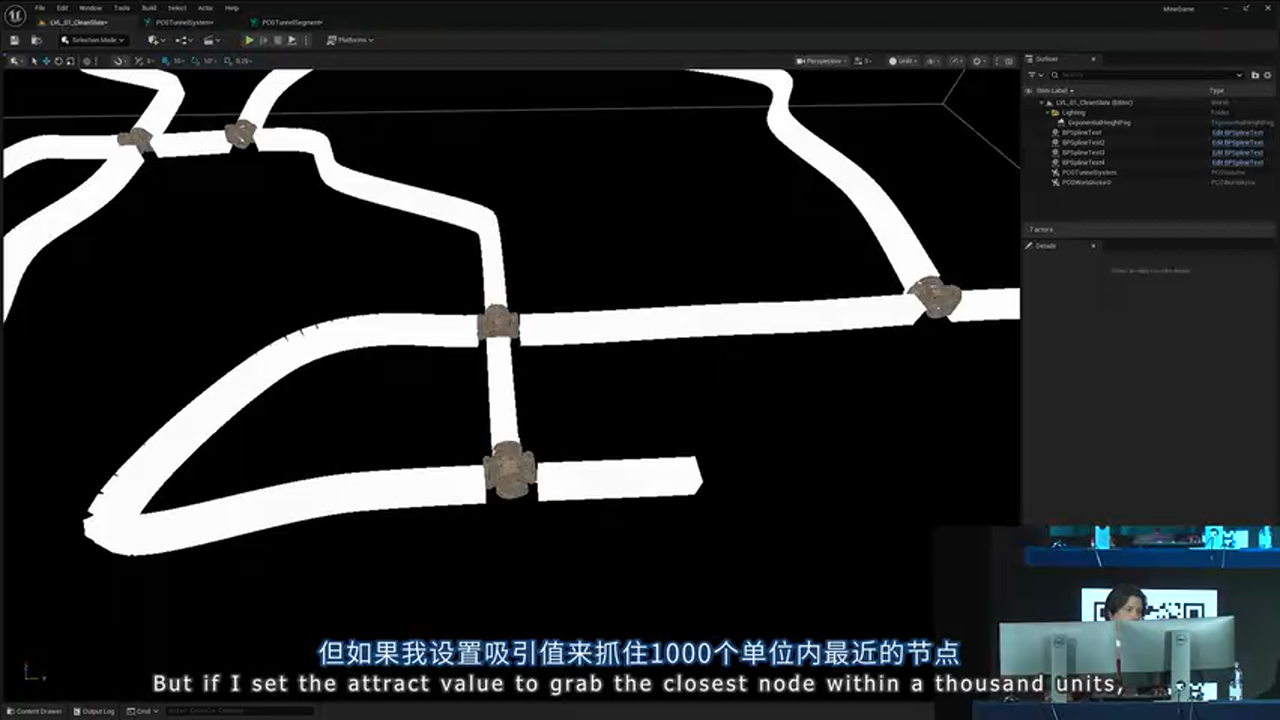Toggle rotation snapping at 10 degrees
This screenshot has width=1280, height=720.
[193, 60]
